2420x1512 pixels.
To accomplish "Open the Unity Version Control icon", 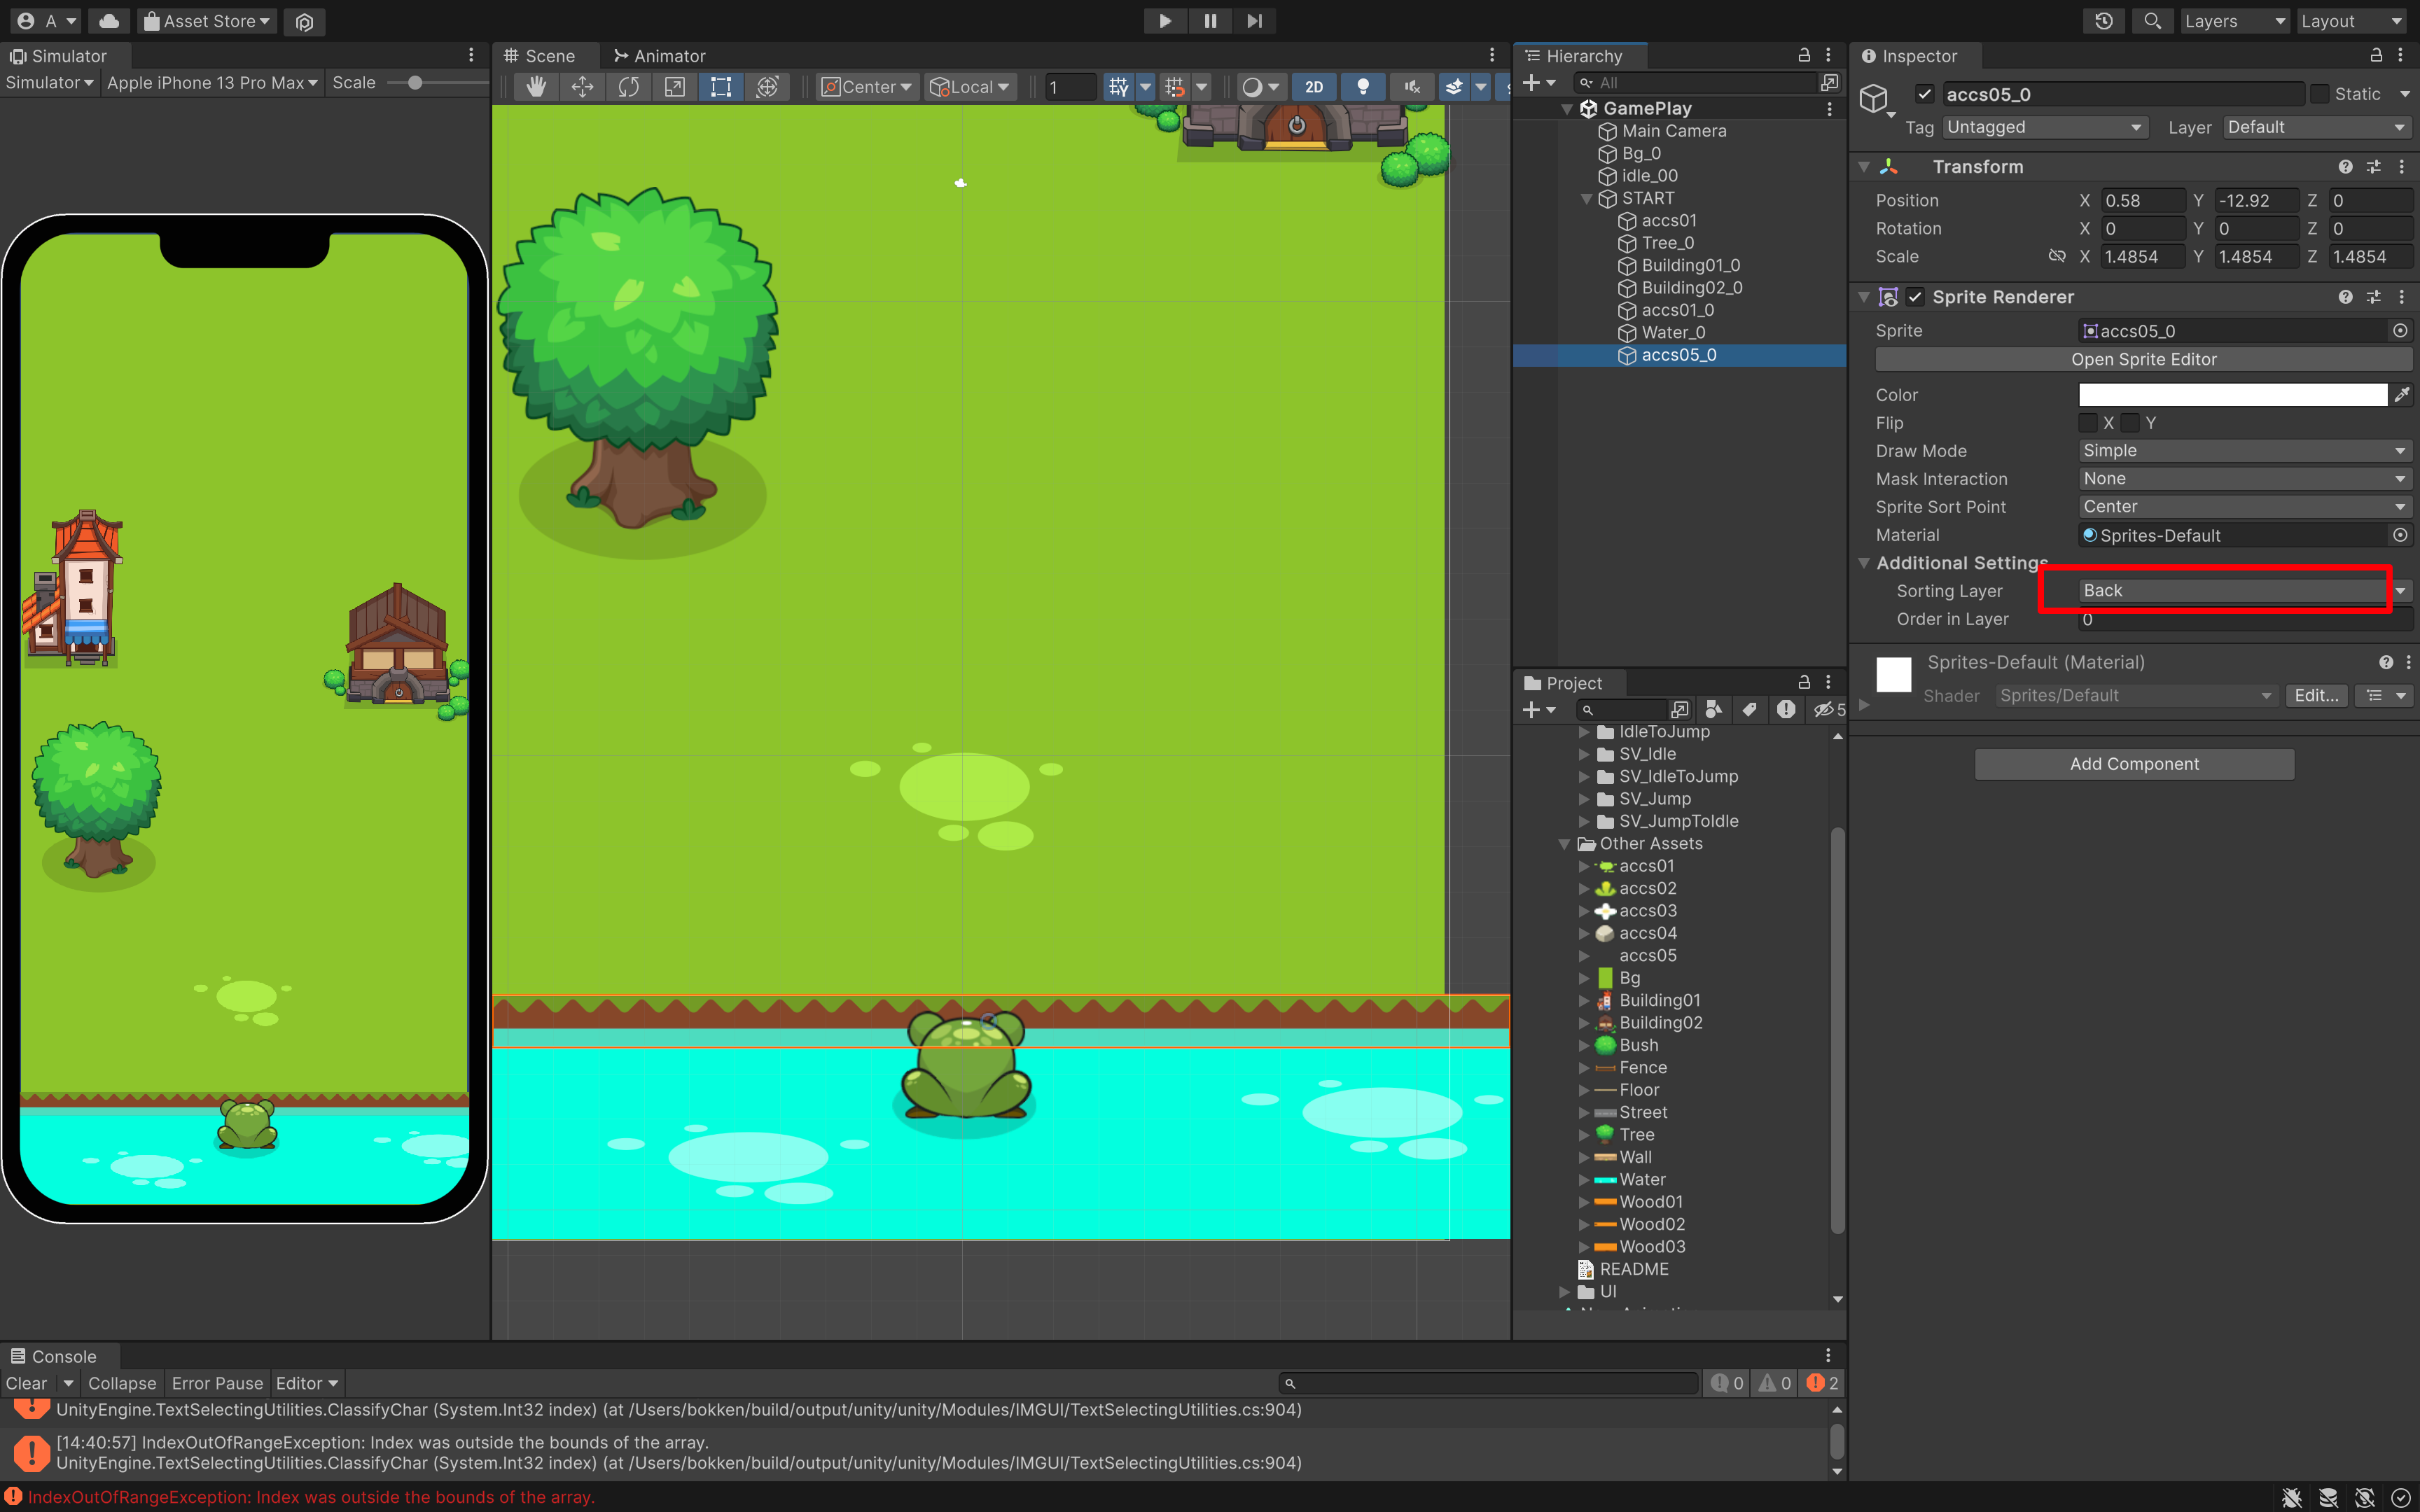I will click(x=305, y=21).
